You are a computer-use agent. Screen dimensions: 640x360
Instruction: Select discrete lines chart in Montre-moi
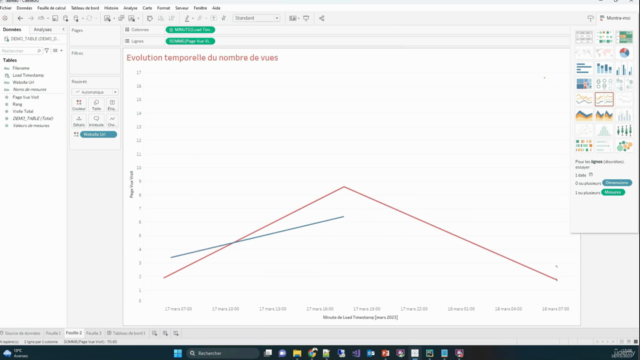604,99
